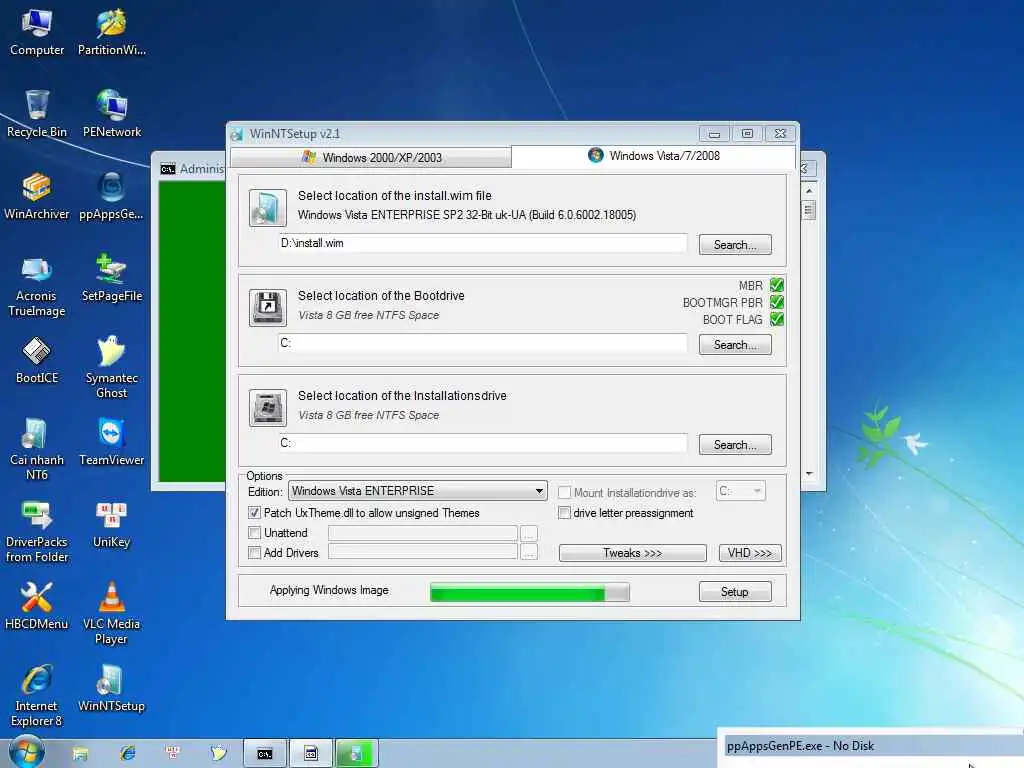This screenshot has height=768, width=1024.
Task: Click the Bootdrive floppy disk icon
Action: 268,308
